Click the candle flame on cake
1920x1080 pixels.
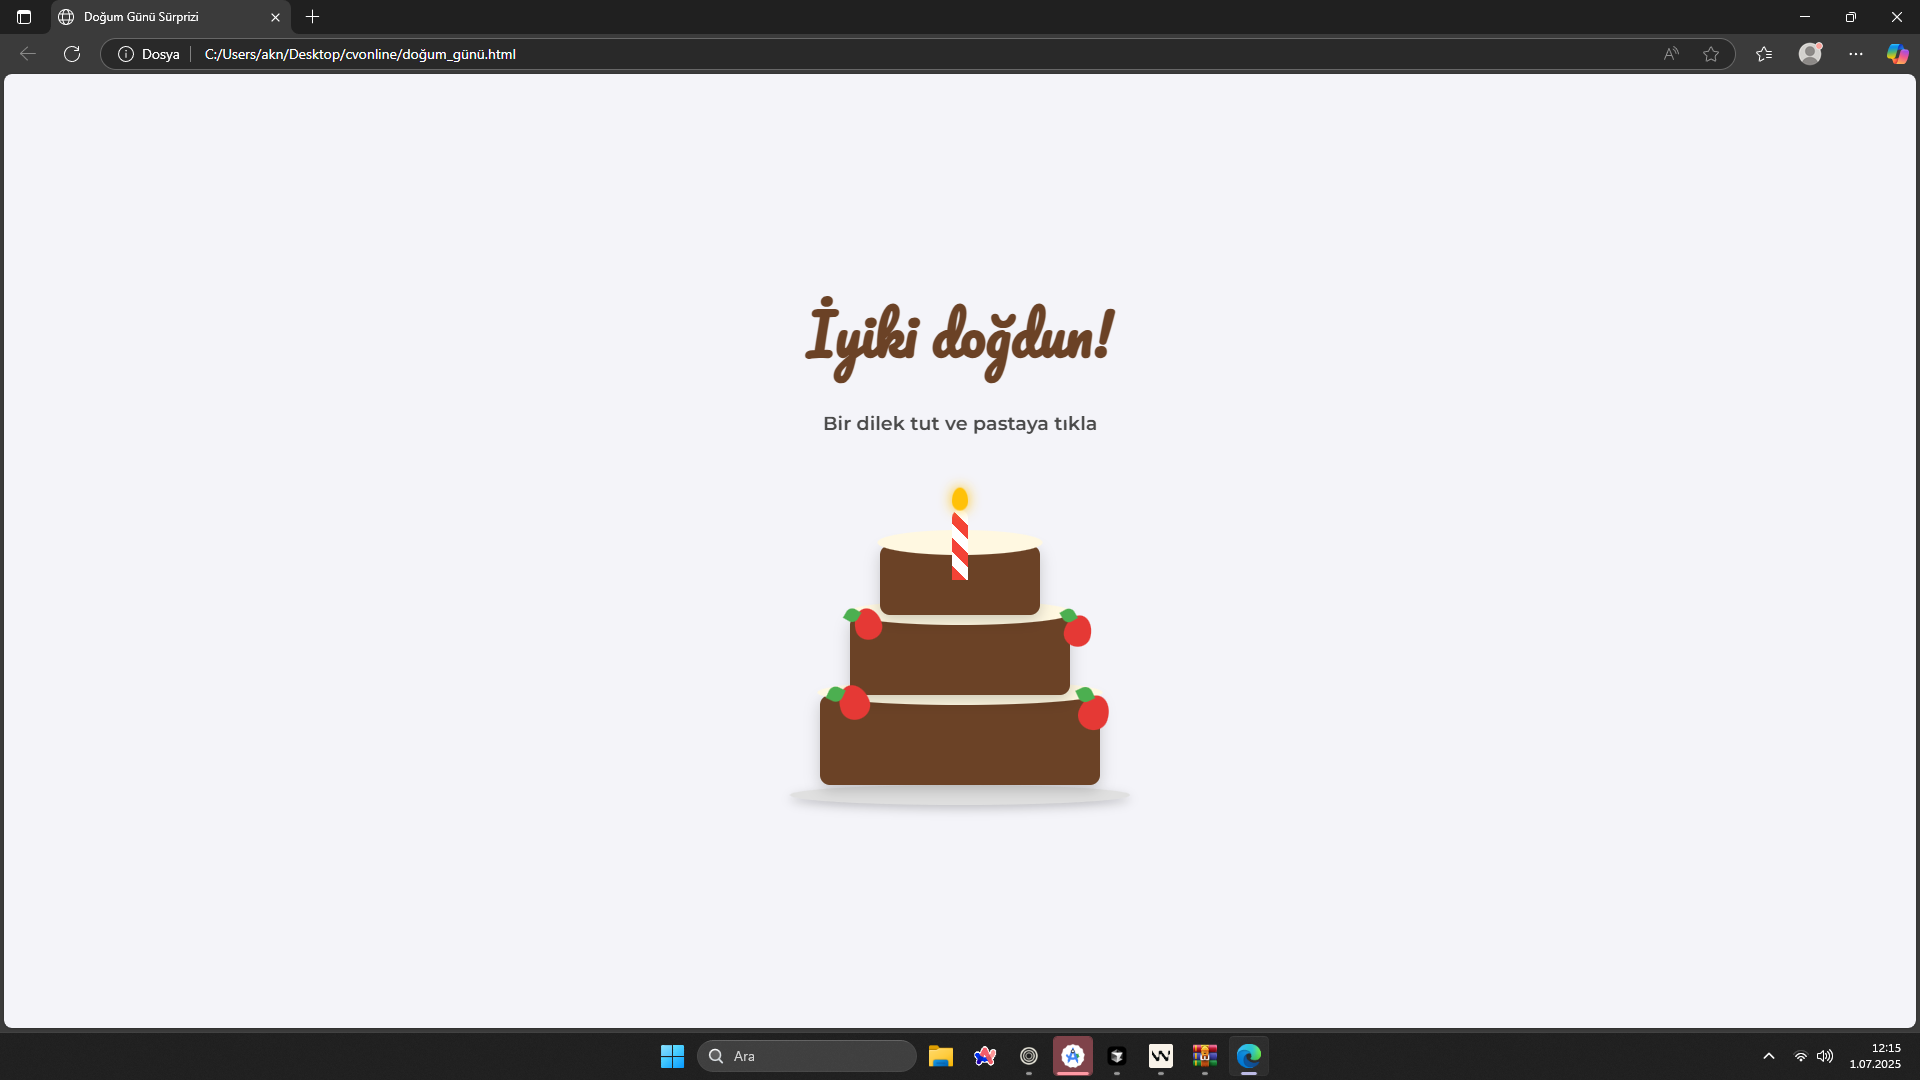(x=959, y=498)
